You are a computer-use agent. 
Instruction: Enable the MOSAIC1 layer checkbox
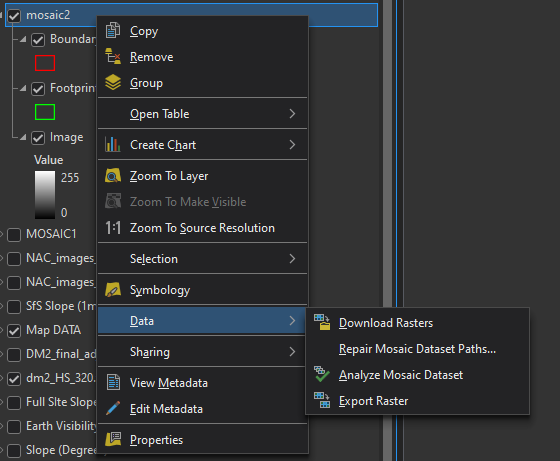(14, 235)
